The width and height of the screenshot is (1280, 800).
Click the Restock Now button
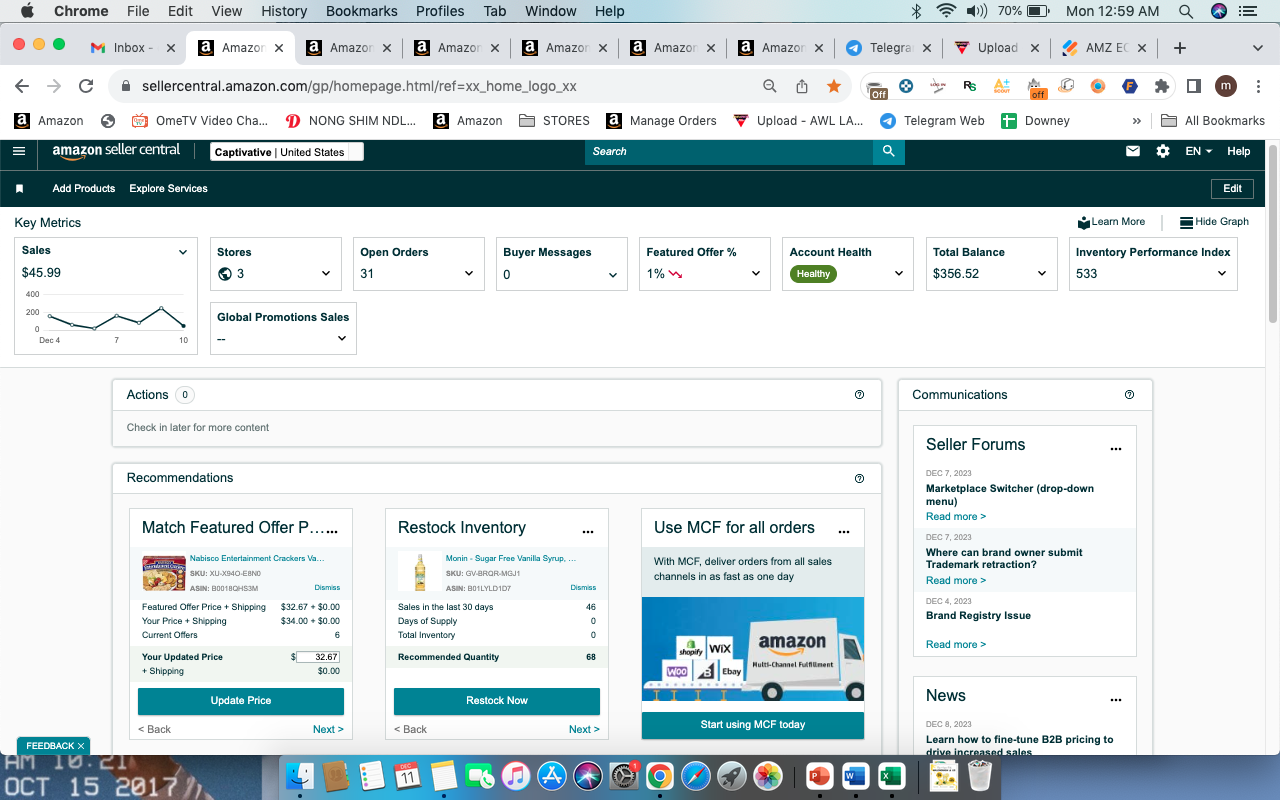point(497,701)
